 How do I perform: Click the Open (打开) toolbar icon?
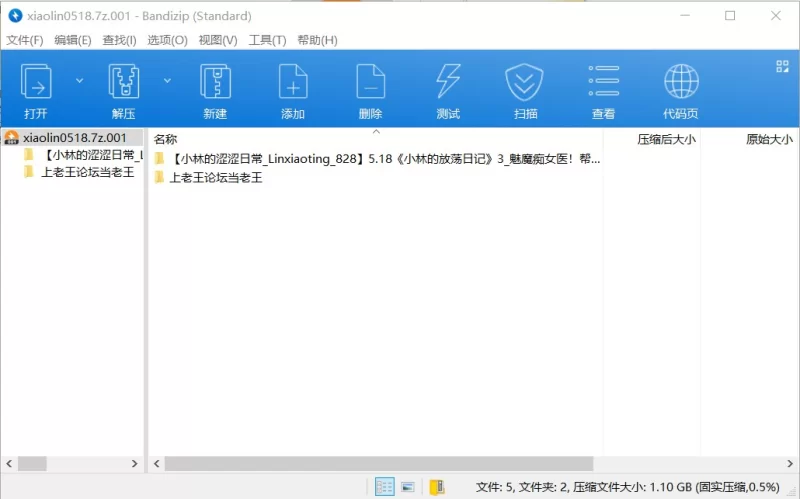36,82
